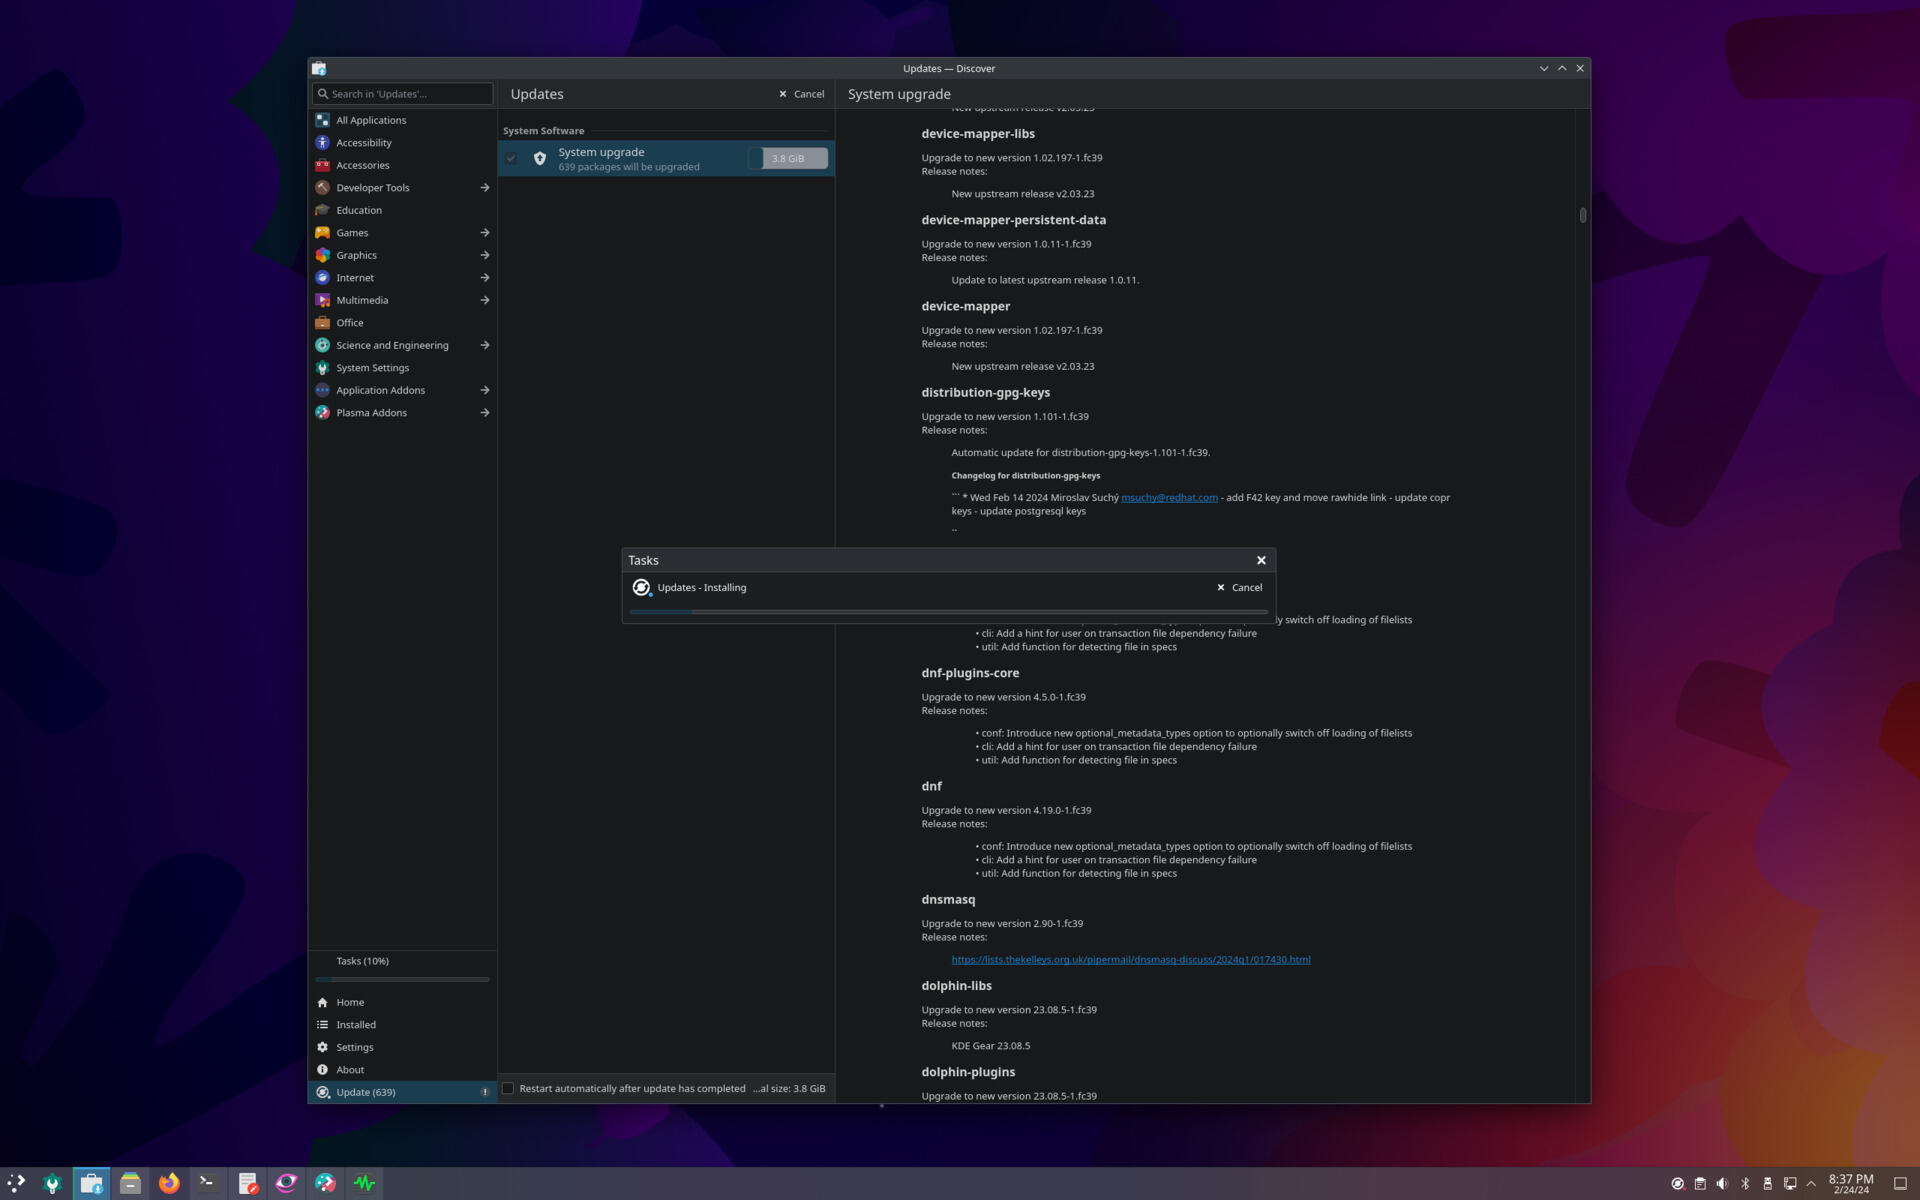Open the Installed page
The image size is (1920, 1200).
[402, 1025]
